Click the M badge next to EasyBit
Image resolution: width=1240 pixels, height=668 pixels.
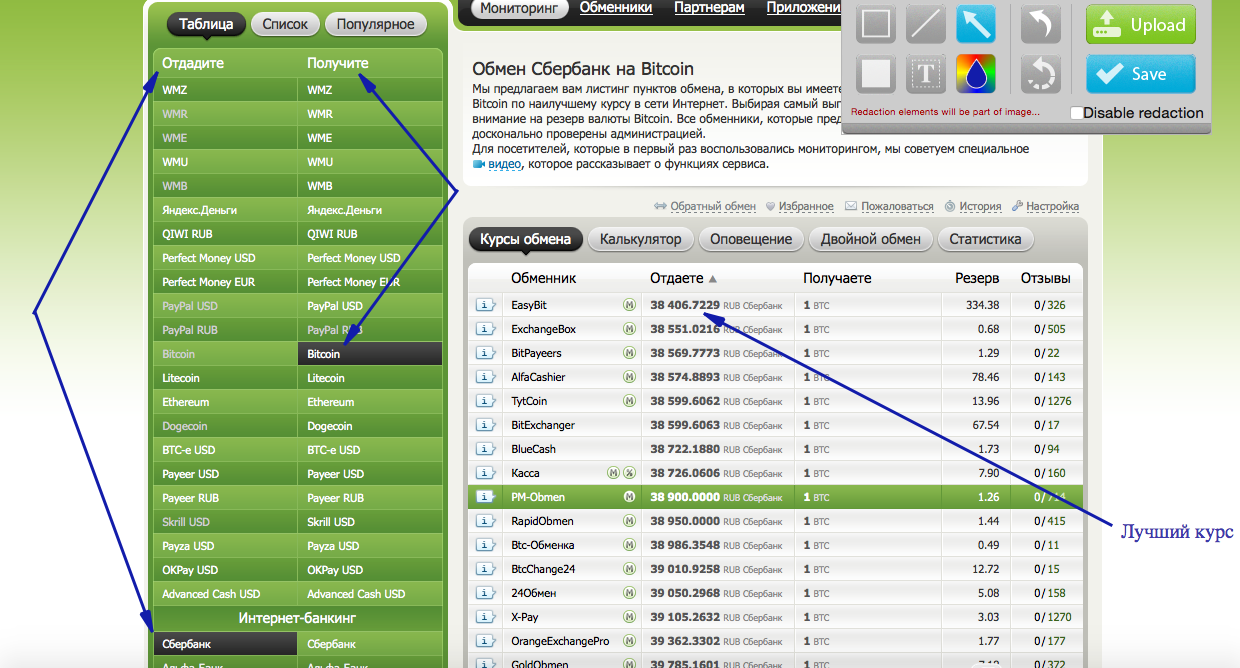pos(629,305)
